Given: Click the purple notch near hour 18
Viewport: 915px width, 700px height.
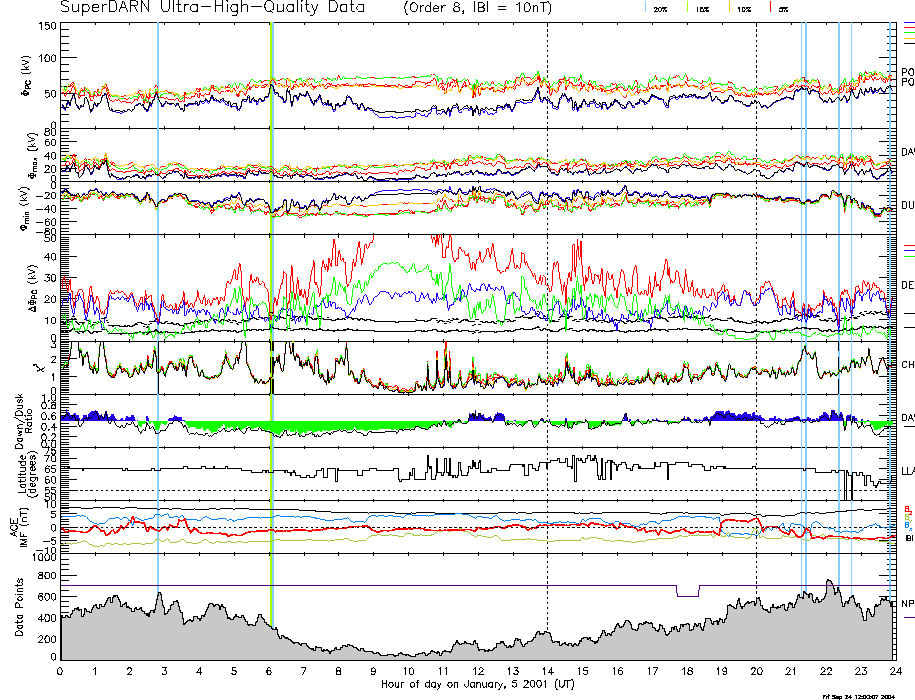Looking at the screenshot, I should click(x=688, y=591).
